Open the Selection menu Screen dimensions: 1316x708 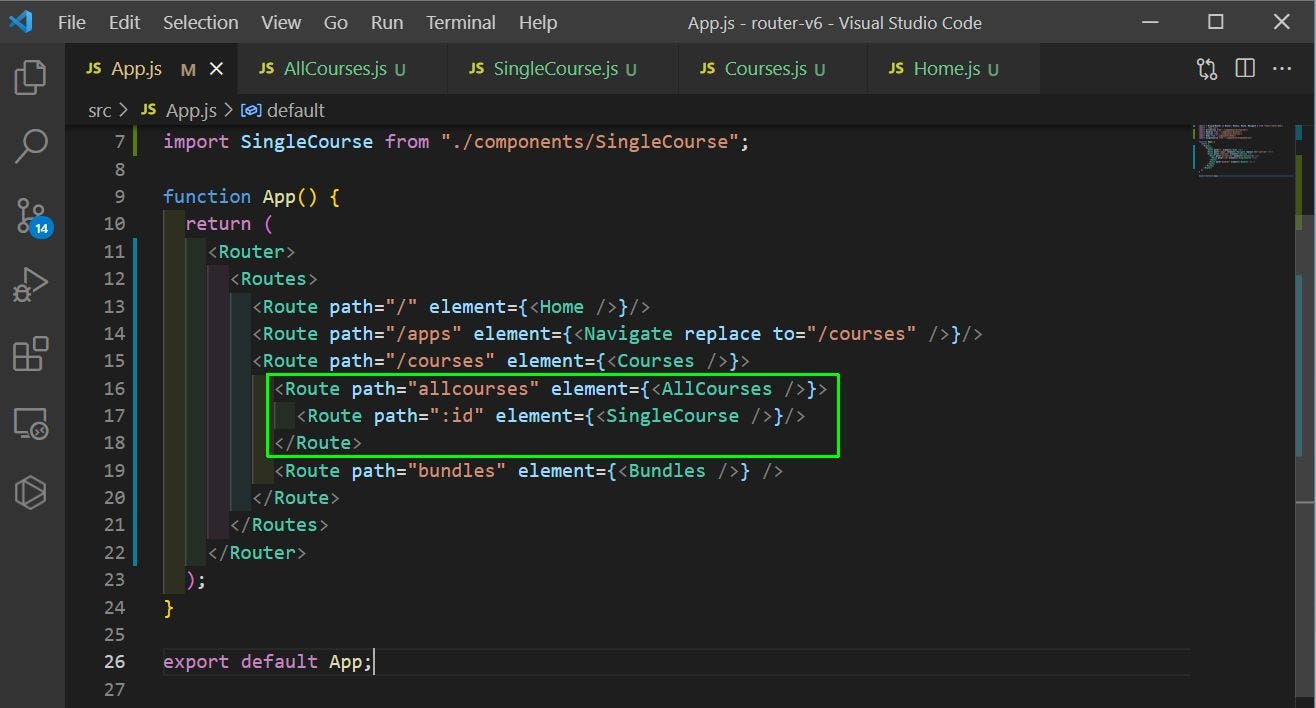tap(201, 22)
